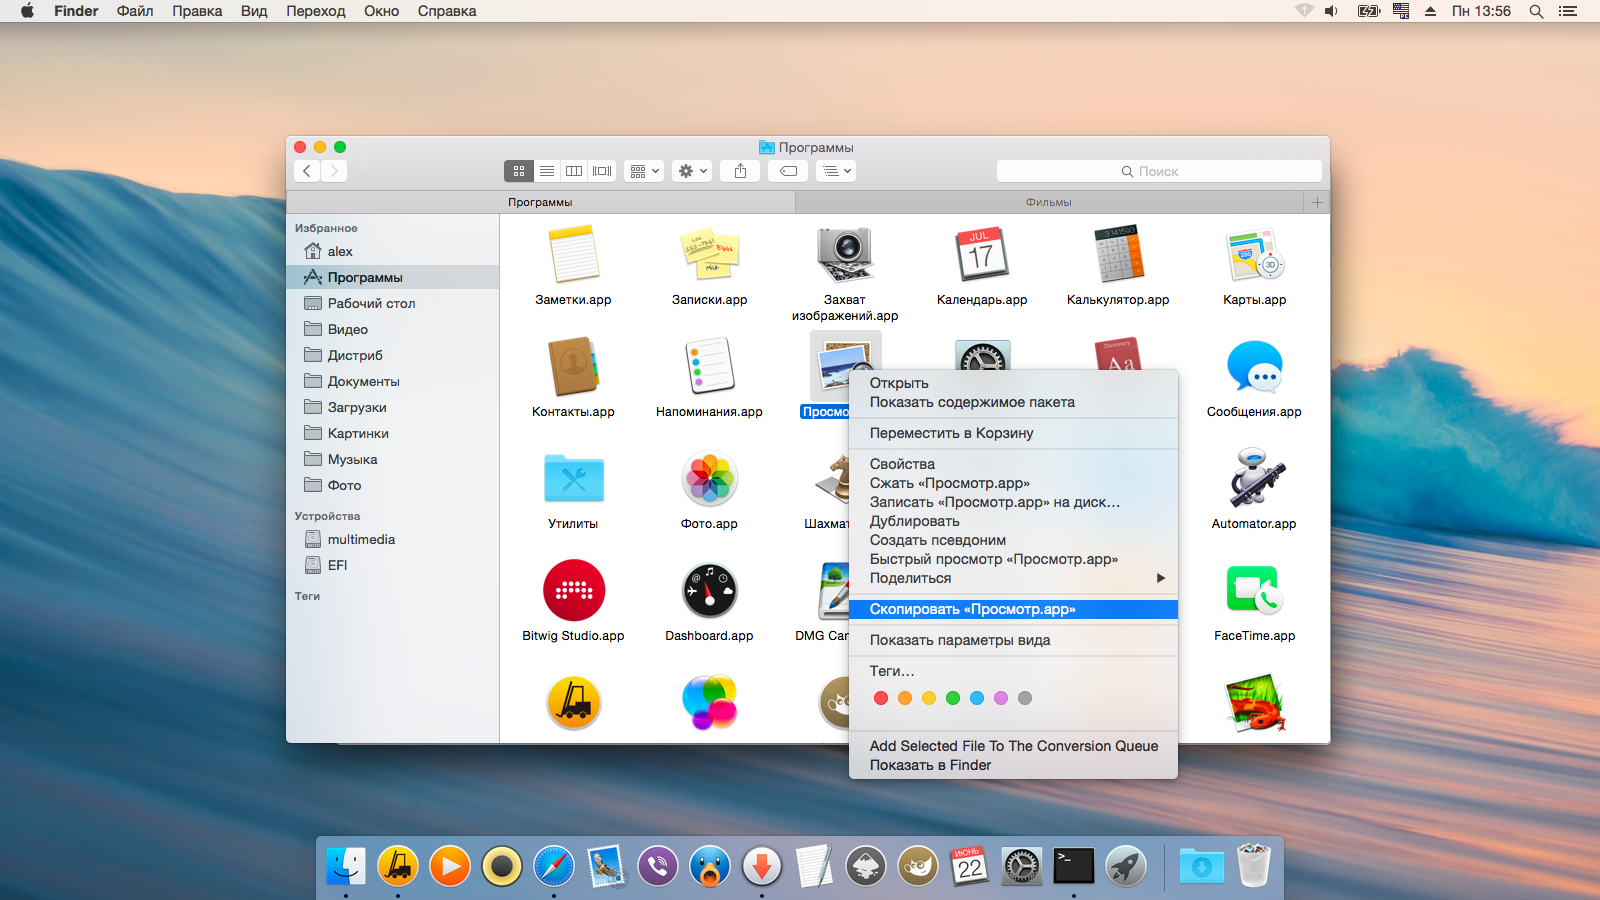Open Terminal from the Dock
Screen dimensions: 1600x900
click(1074, 866)
